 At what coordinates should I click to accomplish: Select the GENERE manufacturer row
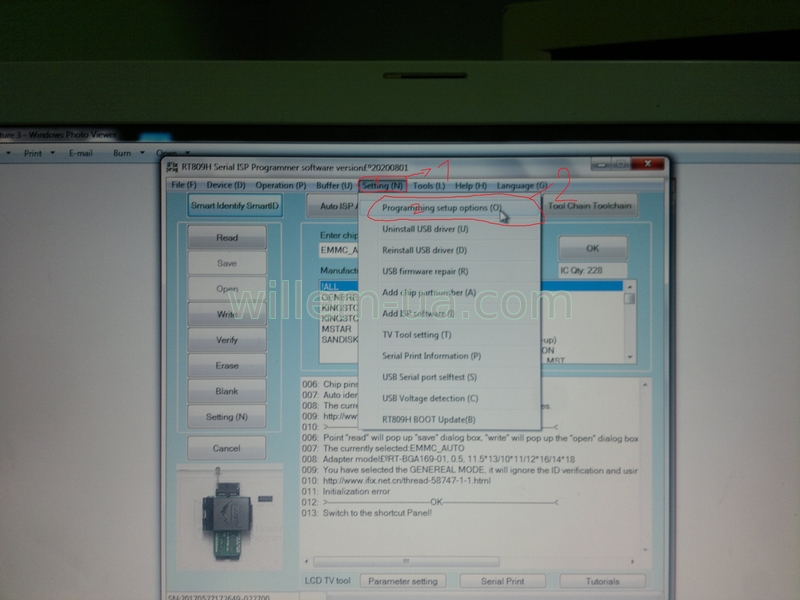(339, 297)
